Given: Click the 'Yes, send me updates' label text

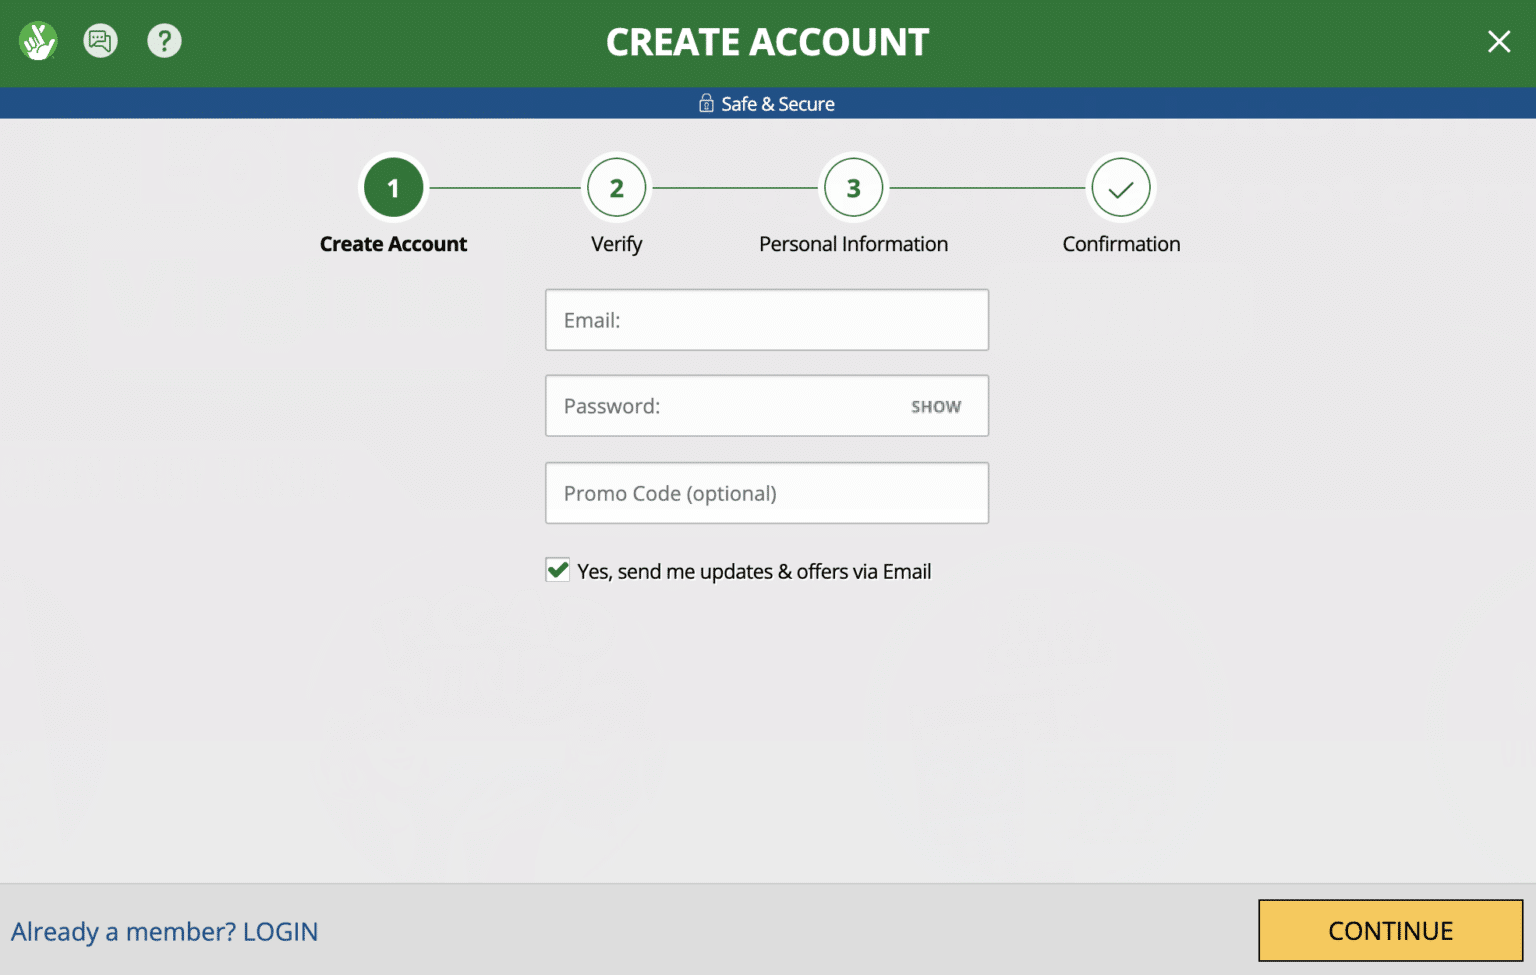Looking at the screenshot, I should pos(754,572).
